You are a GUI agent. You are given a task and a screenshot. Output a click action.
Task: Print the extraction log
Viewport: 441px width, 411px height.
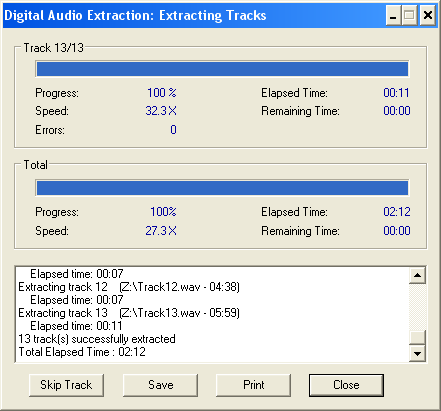point(254,385)
